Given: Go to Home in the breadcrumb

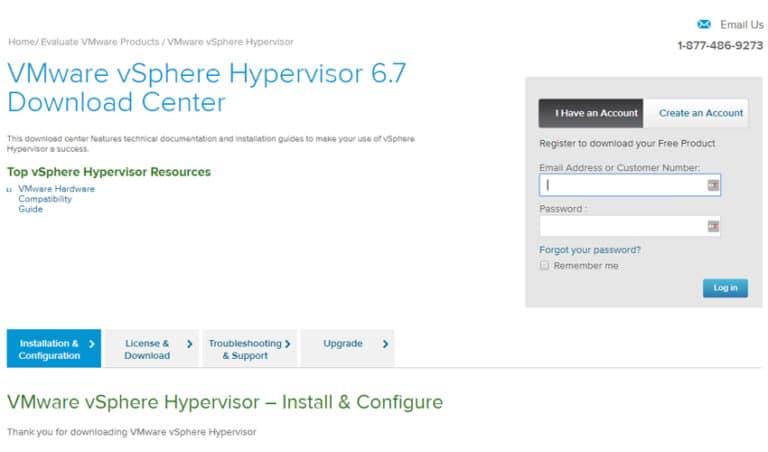Looking at the screenshot, I should point(21,42).
